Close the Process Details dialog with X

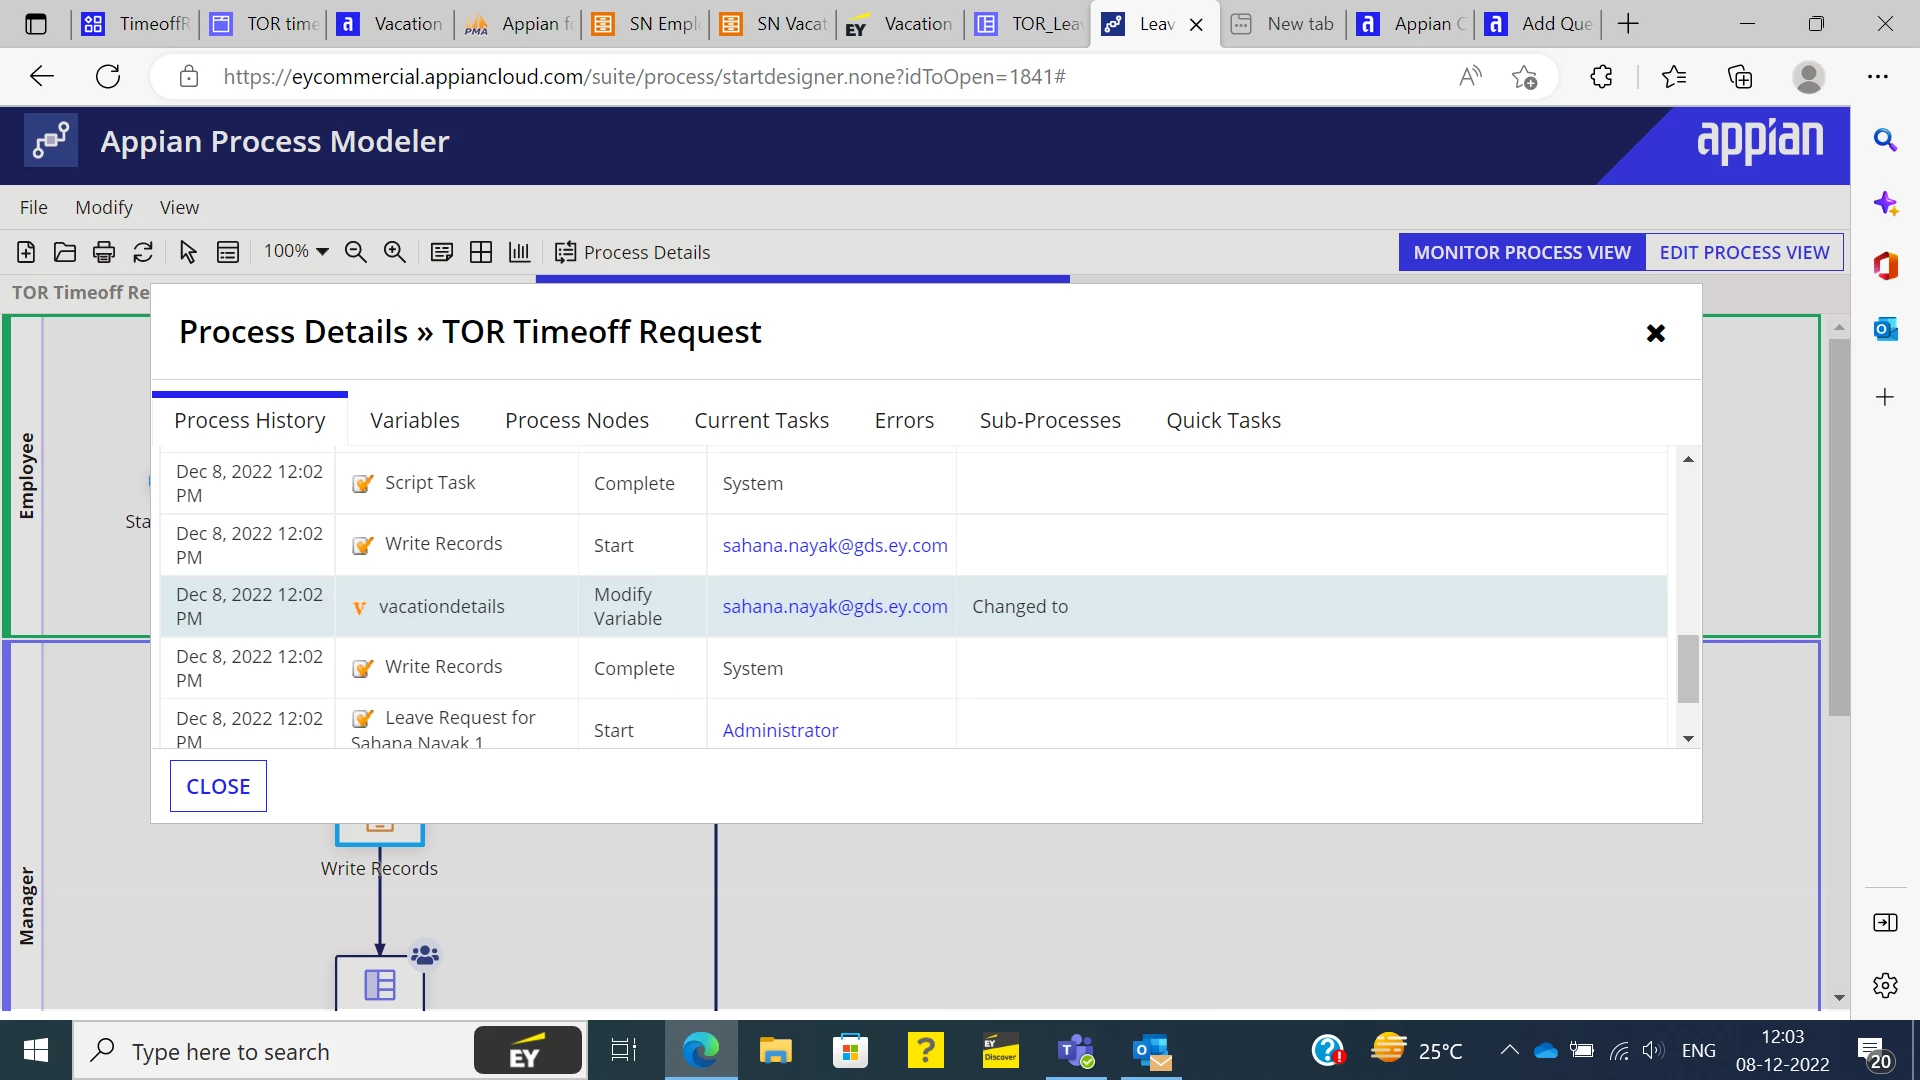coord(1656,333)
